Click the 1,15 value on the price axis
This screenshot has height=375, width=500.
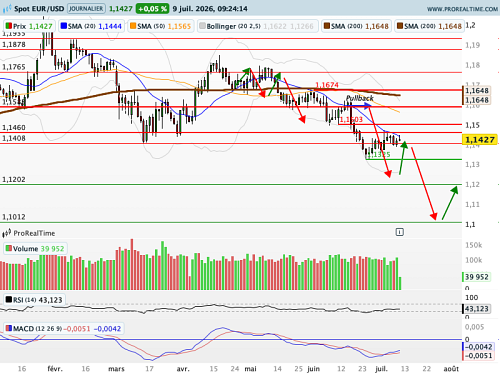472,125
